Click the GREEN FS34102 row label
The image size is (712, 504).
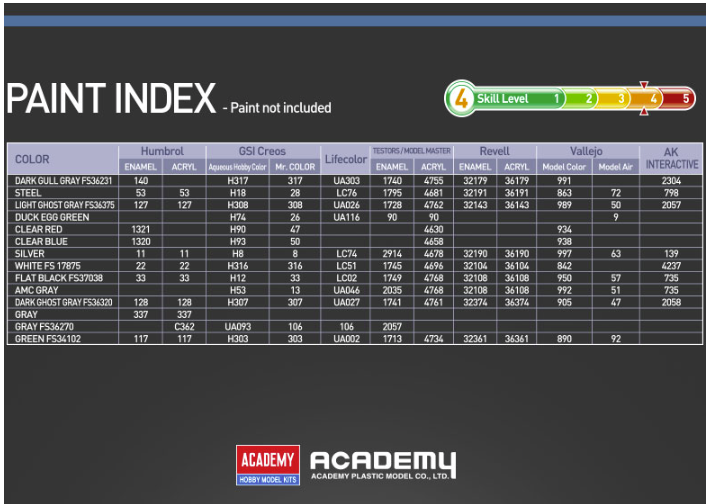point(48,339)
